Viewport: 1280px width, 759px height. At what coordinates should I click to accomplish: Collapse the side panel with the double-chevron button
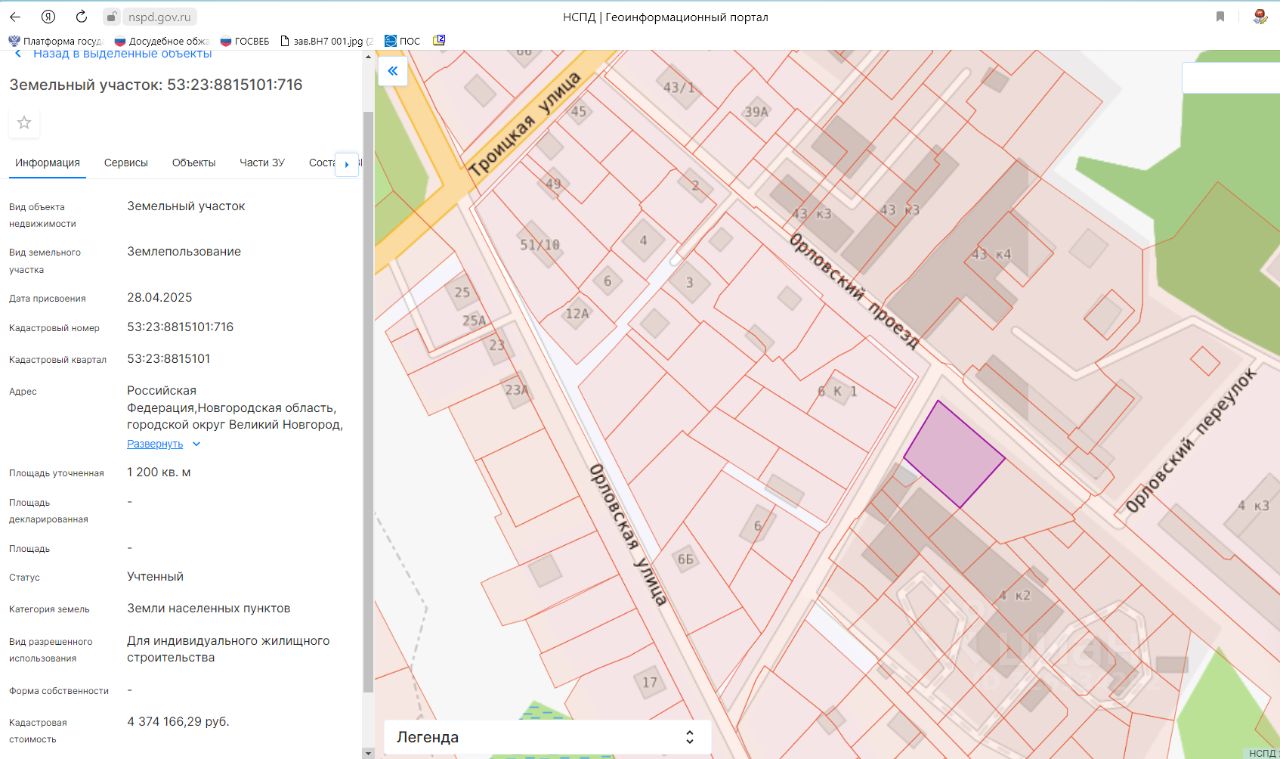point(392,71)
